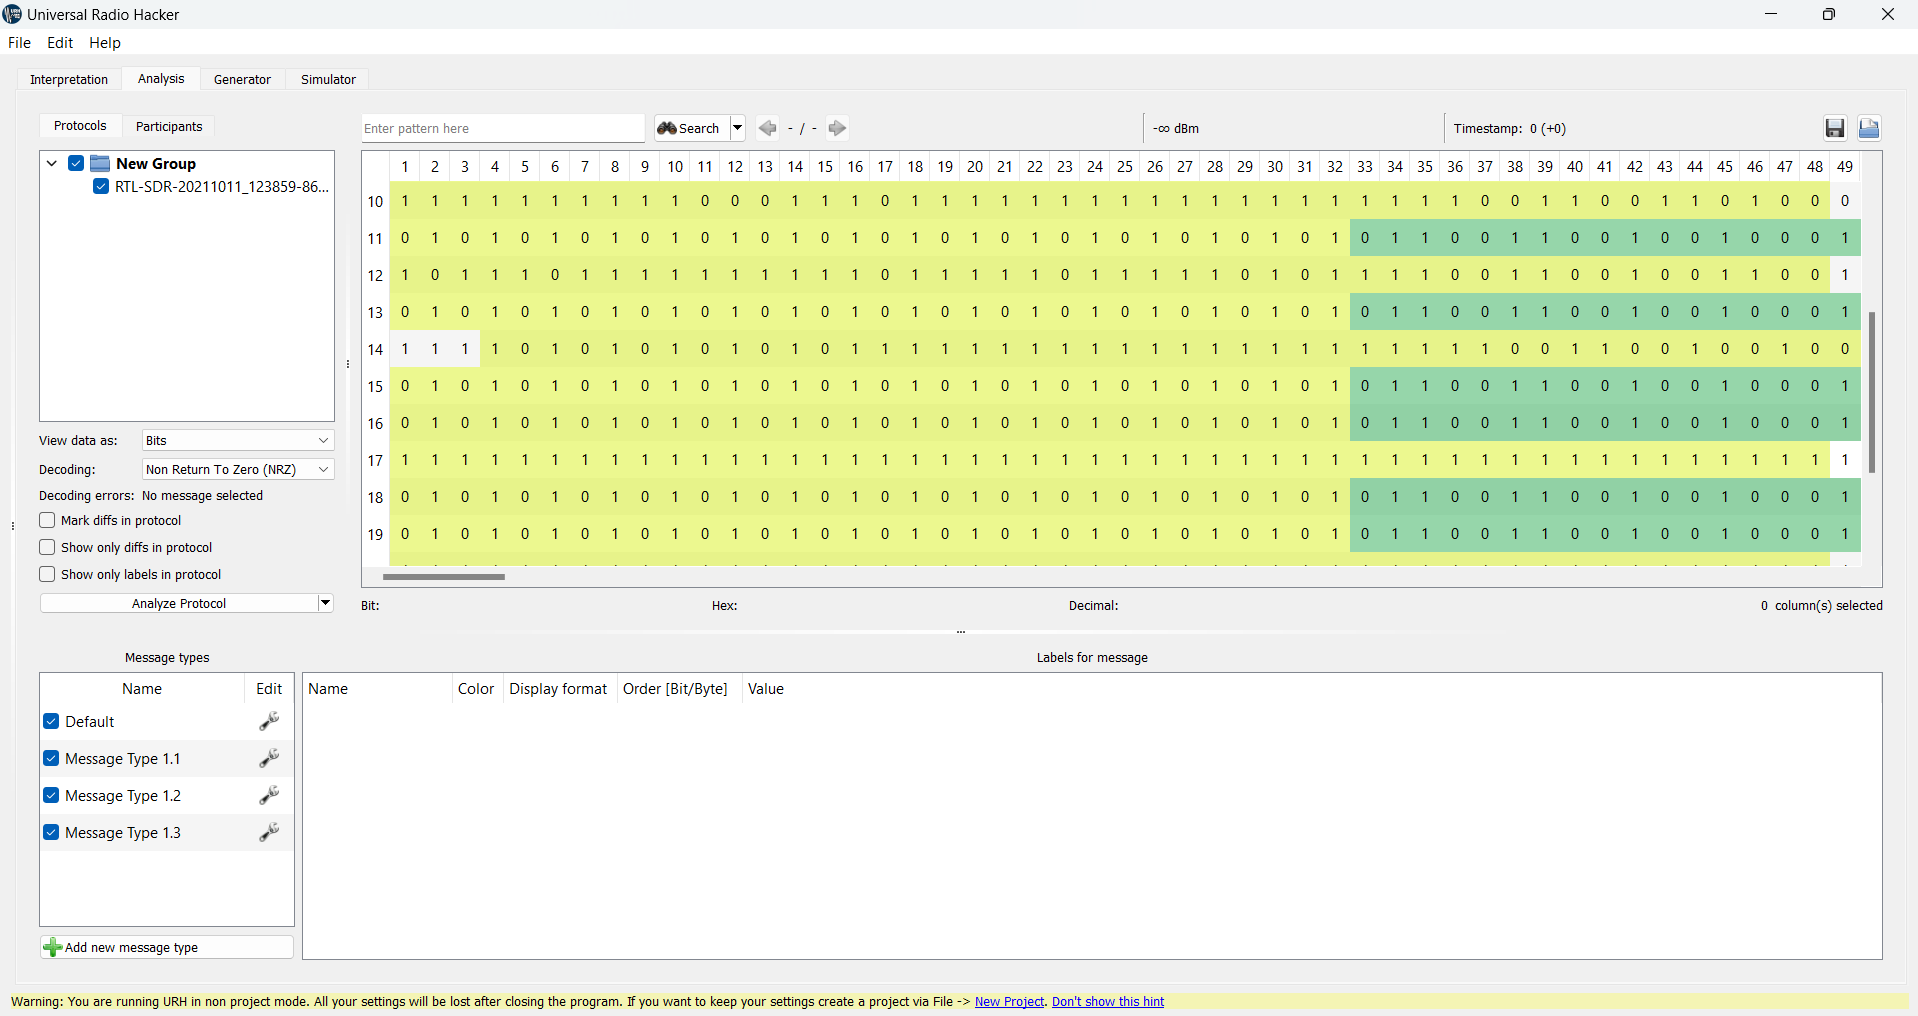This screenshot has height=1016, width=1918.
Task: Click the load protocol icon beside save
Action: [x=1868, y=128]
